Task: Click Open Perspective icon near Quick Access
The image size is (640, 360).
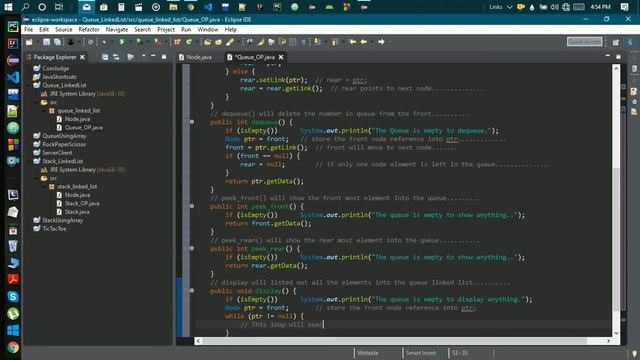Action: tap(616, 42)
